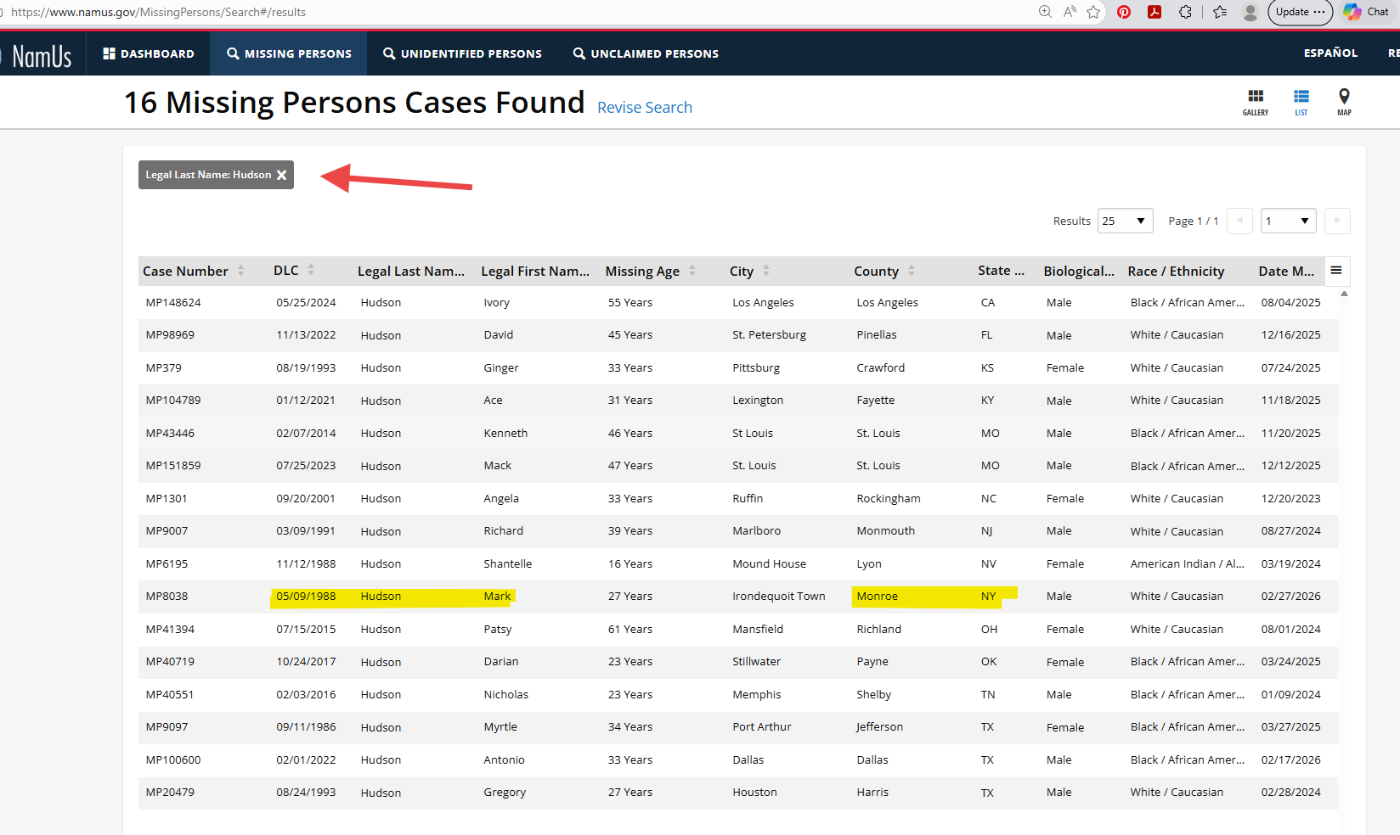
Task: Open the Missing Persons tab
Action: coord(288,54)
